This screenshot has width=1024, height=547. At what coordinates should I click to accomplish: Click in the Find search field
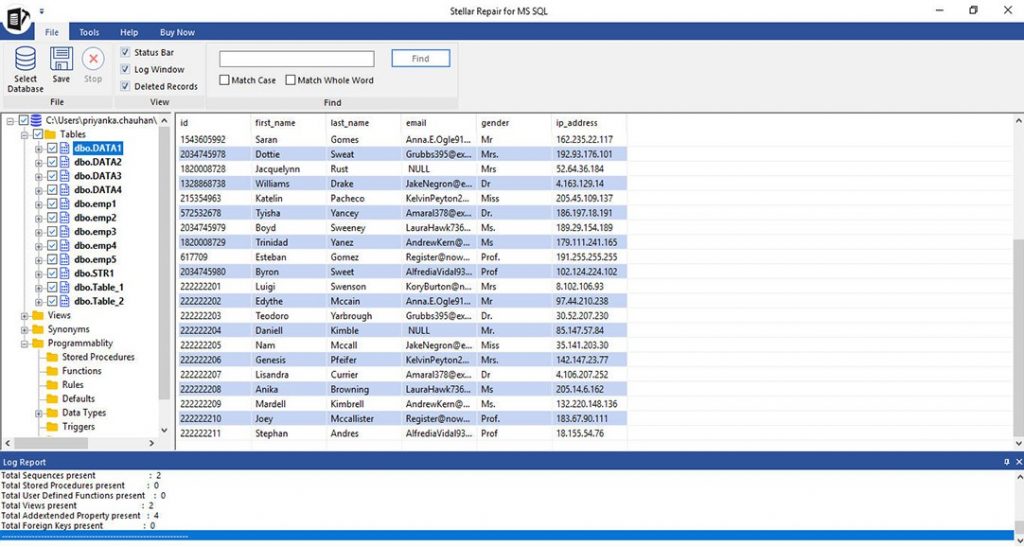(297, 59)
